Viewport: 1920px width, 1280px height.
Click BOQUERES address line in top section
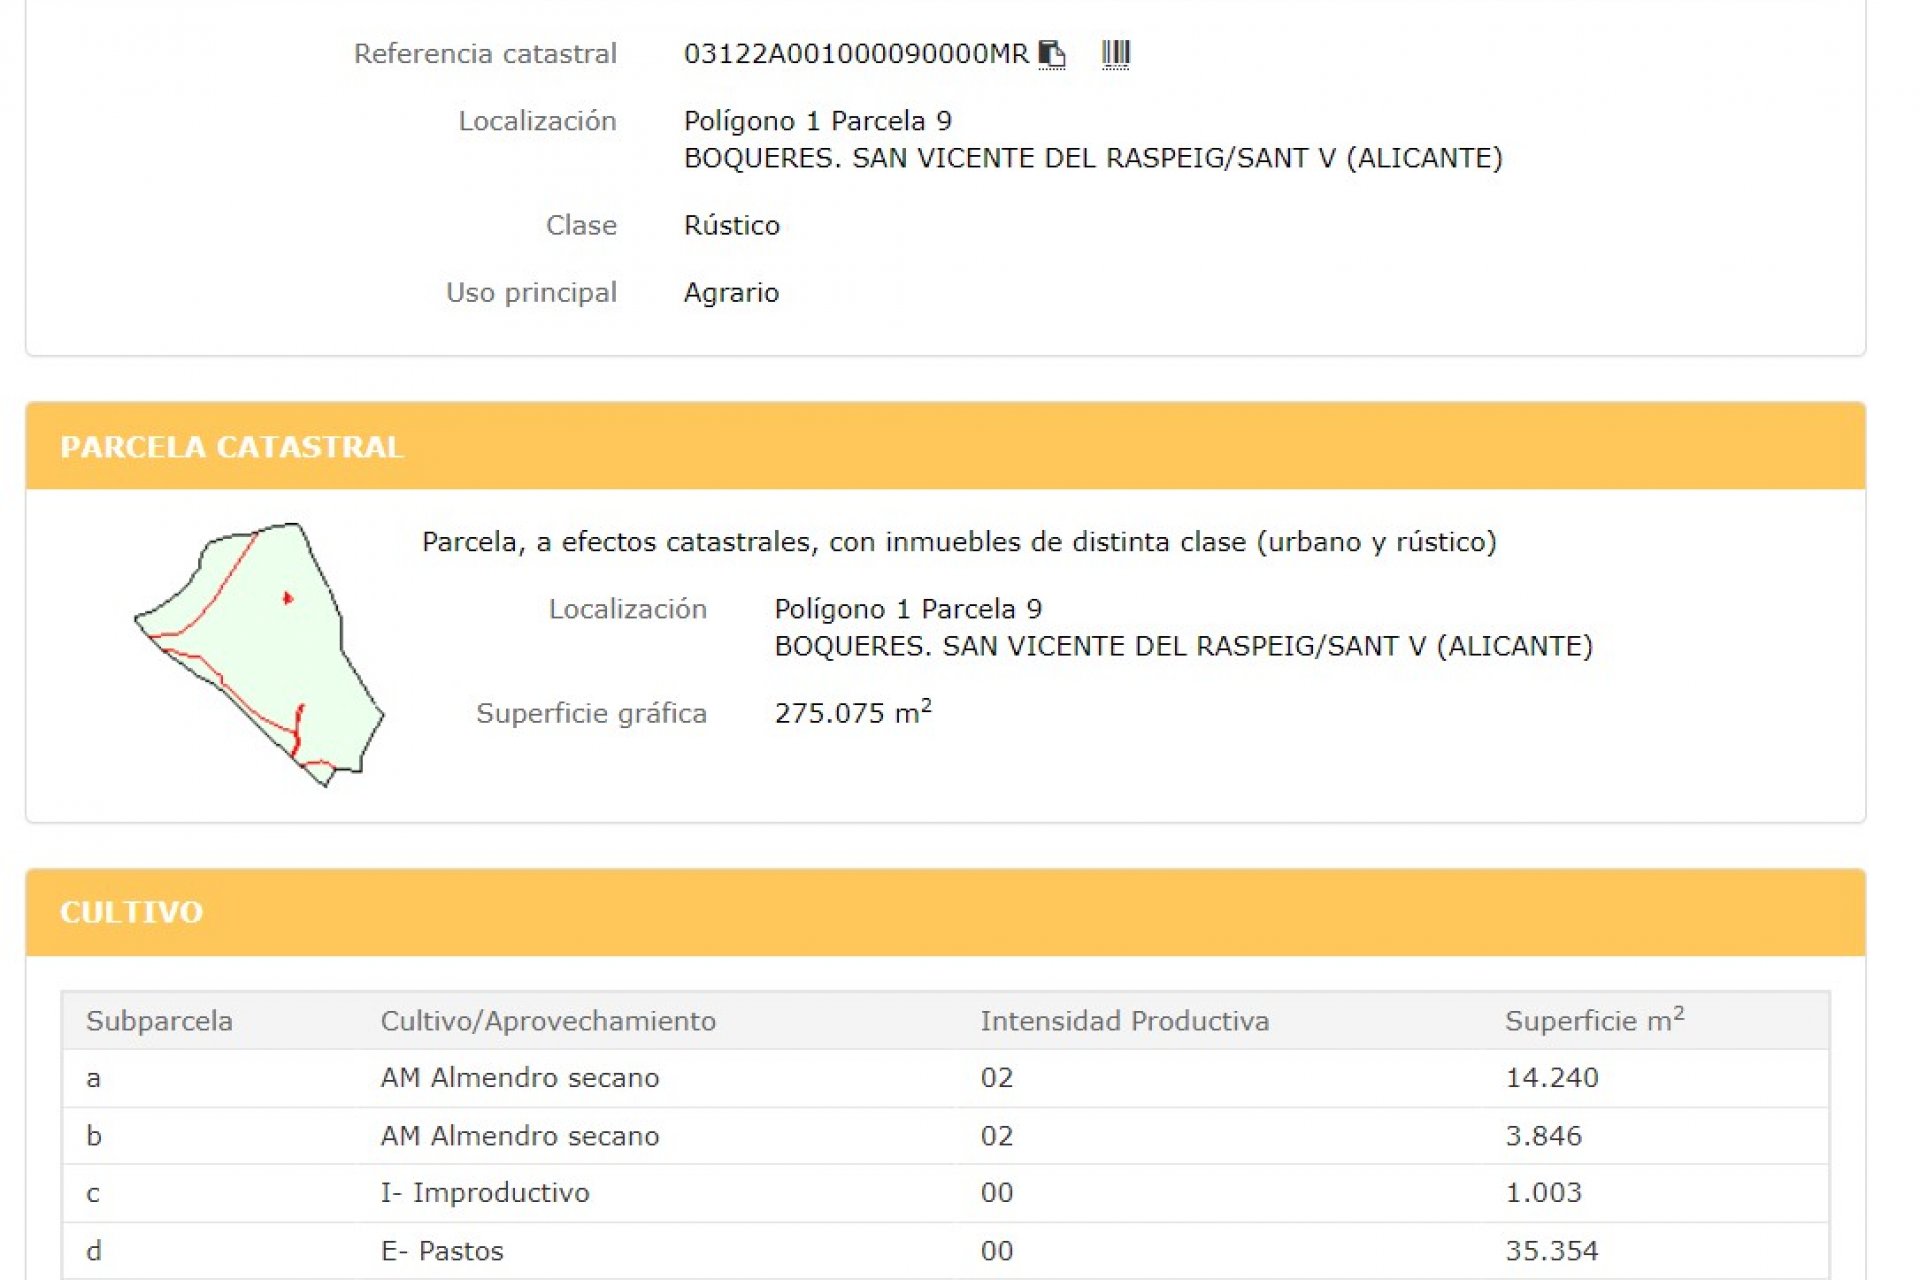(1093, 158)
